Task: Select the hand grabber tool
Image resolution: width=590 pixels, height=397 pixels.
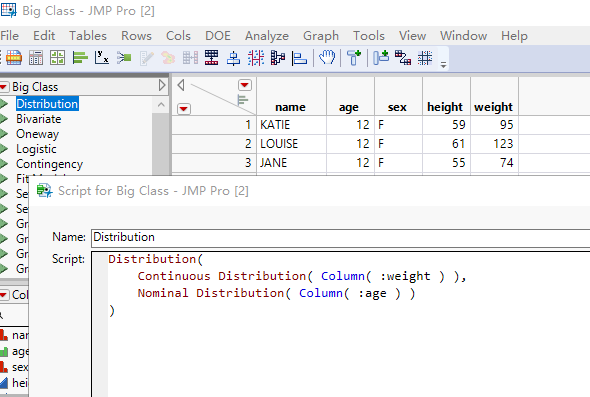Action: [327, 58]
